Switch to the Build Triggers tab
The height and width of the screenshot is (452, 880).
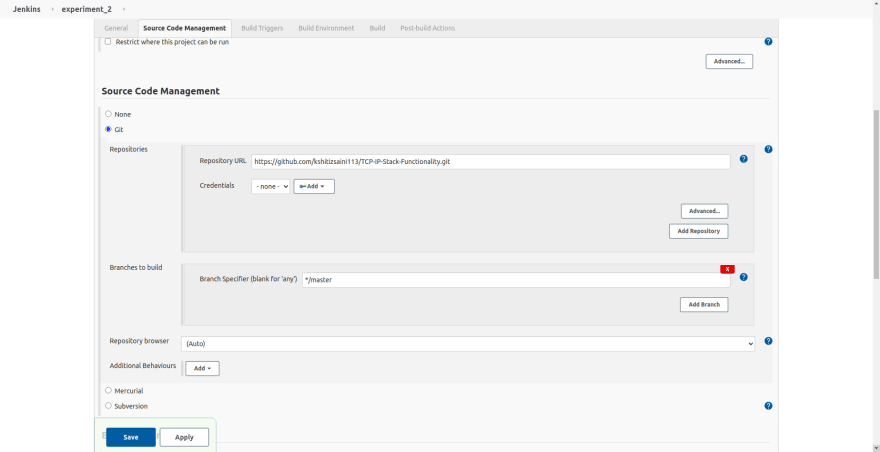(x=262, y=28)
